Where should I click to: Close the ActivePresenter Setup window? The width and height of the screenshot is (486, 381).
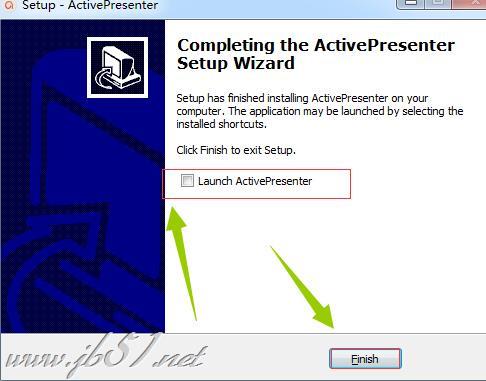470,4
